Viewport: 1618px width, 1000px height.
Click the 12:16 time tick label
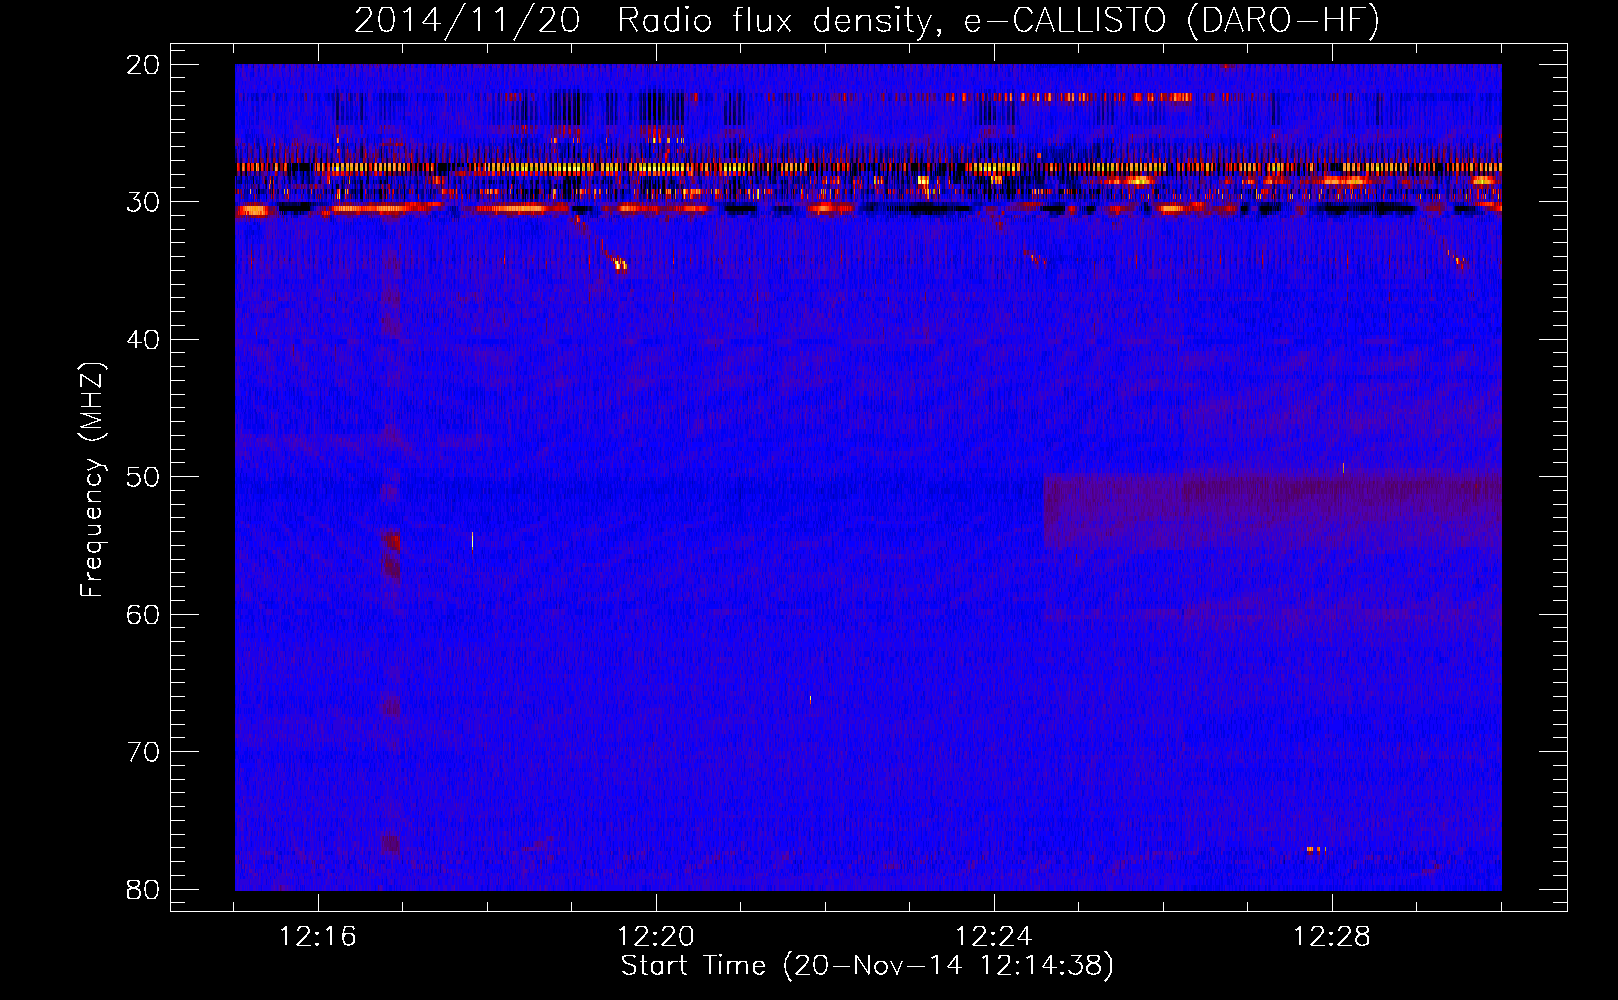(x=318, y=937)
